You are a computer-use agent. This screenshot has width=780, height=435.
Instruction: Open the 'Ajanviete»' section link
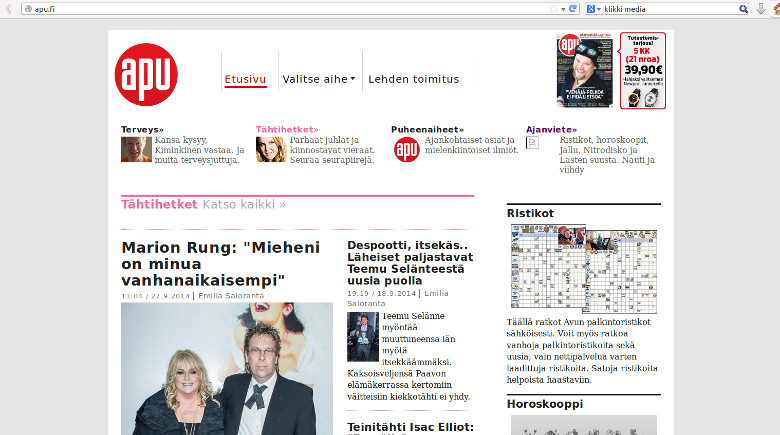click(x=552, y=129)
